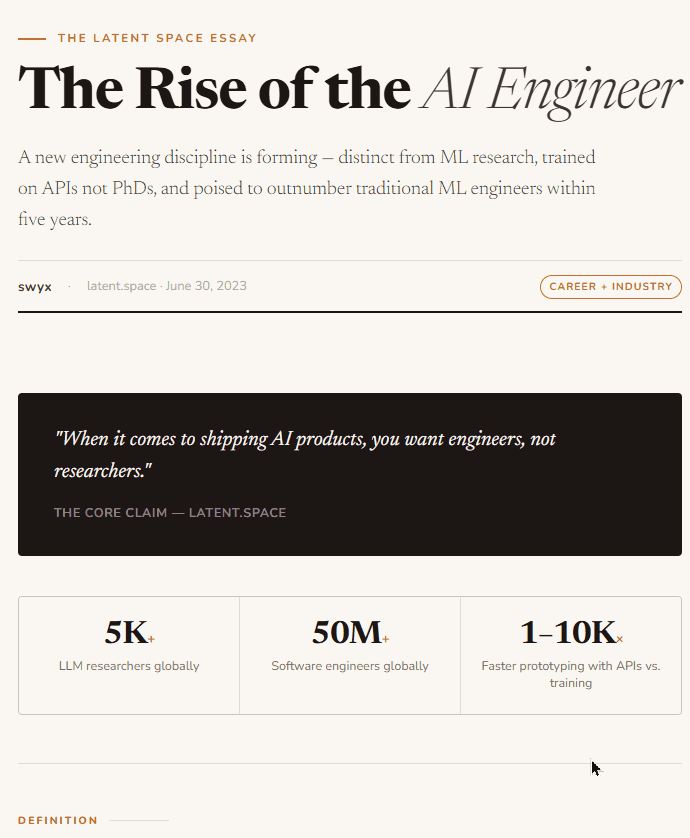Click the orange dash before the kicker
Image resolution: width=690 pixels, height=838 pixels.
click(32, 38)
